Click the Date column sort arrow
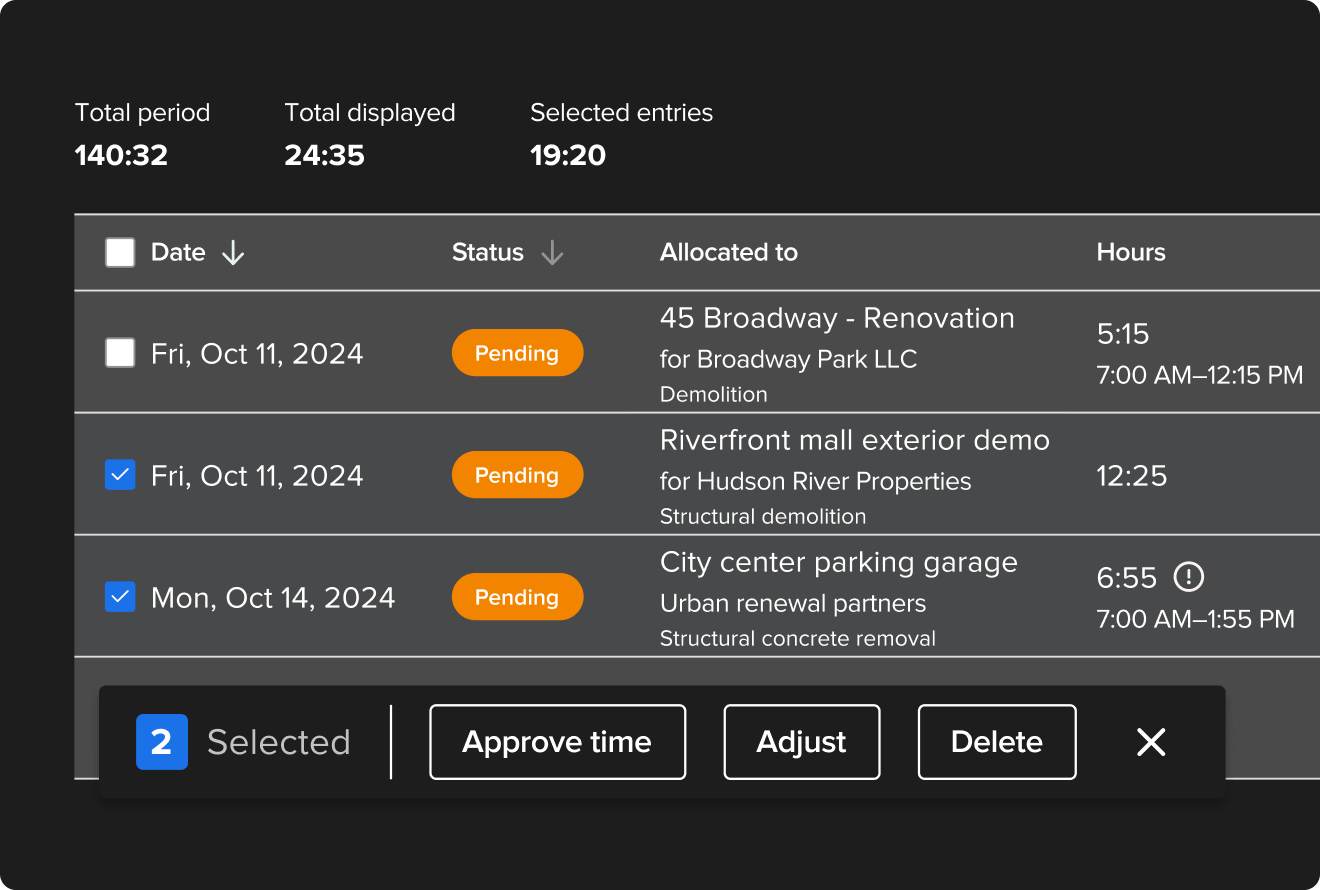The height and width of the screenshot is (890, 1320). tap(232, 252)
